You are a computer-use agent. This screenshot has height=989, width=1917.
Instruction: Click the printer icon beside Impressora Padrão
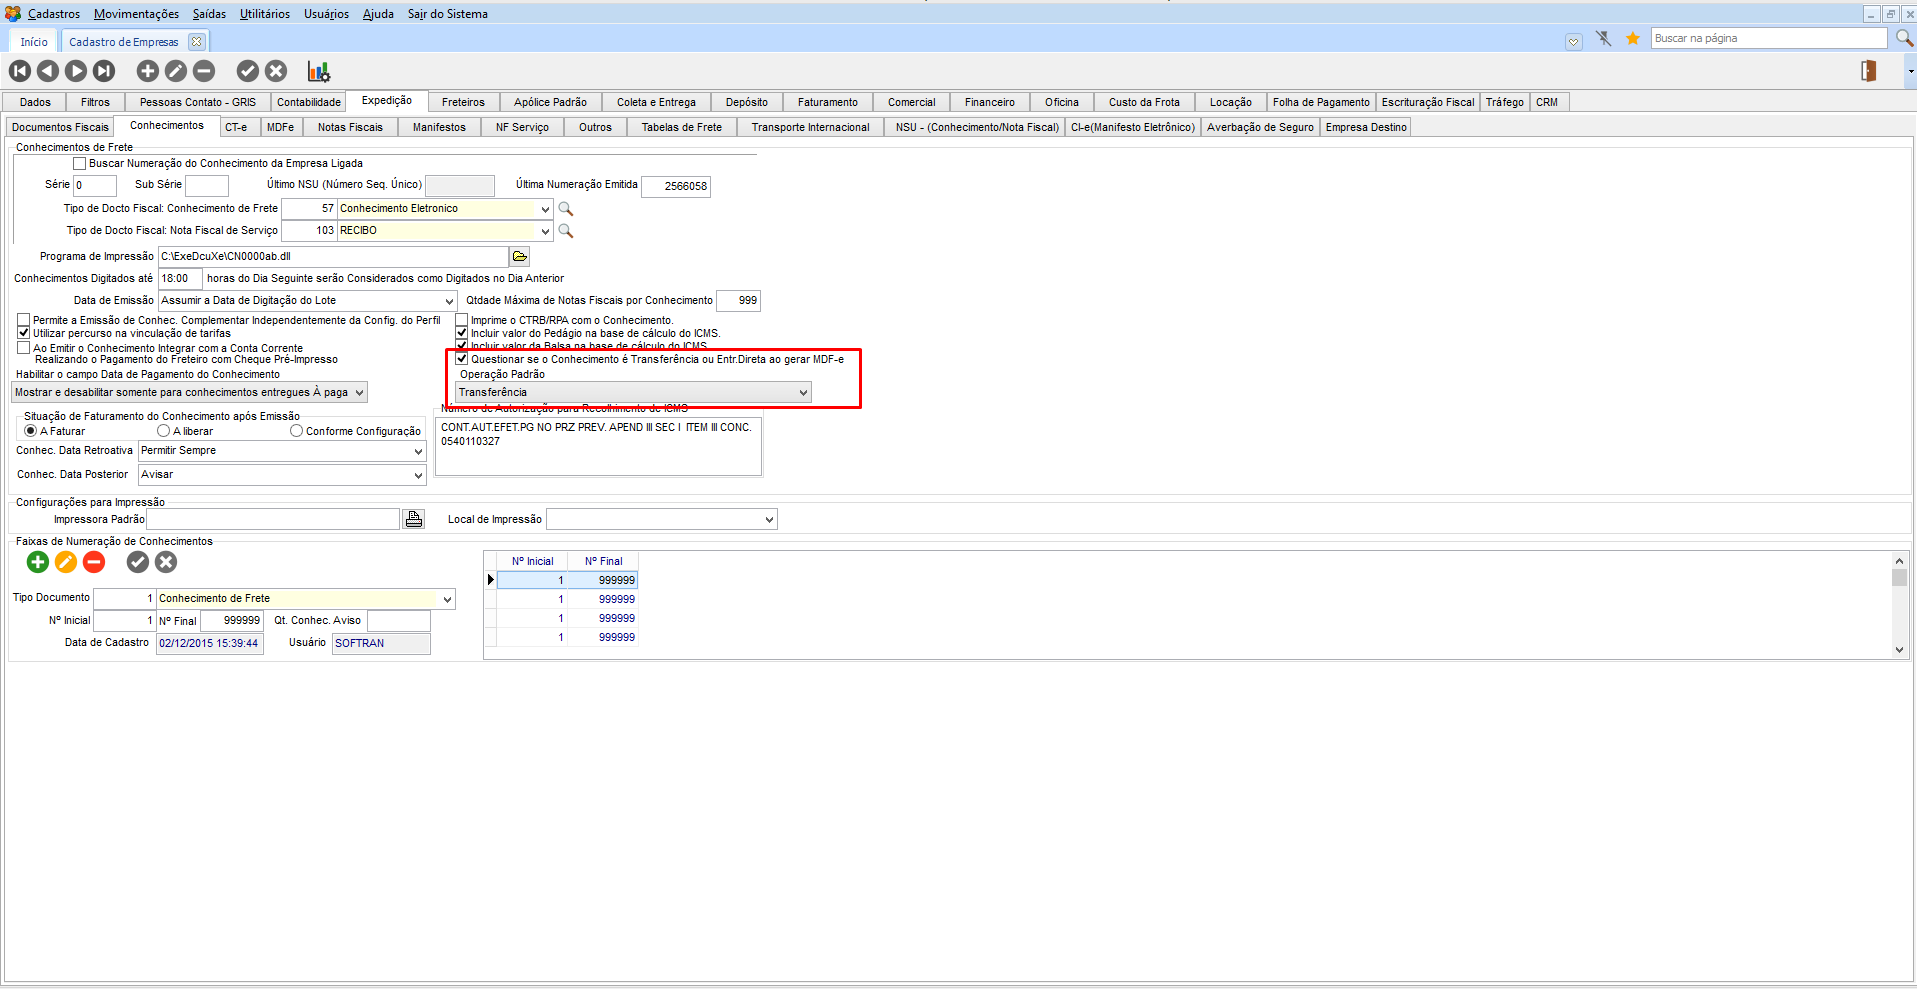[x=414, y=519]
